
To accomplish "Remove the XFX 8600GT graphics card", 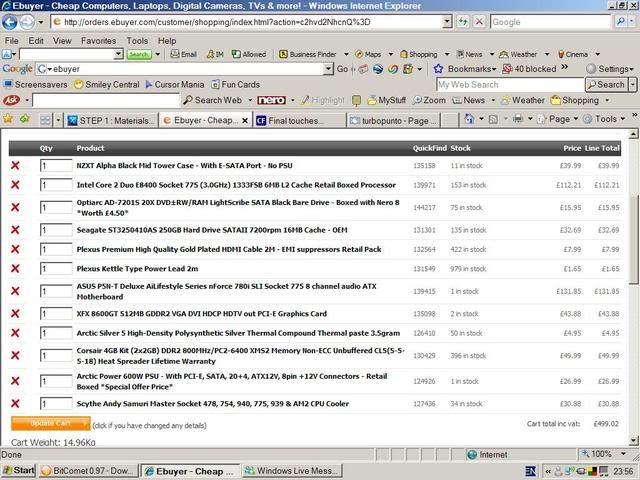I will pyautogui.click(x=15, y=313).
